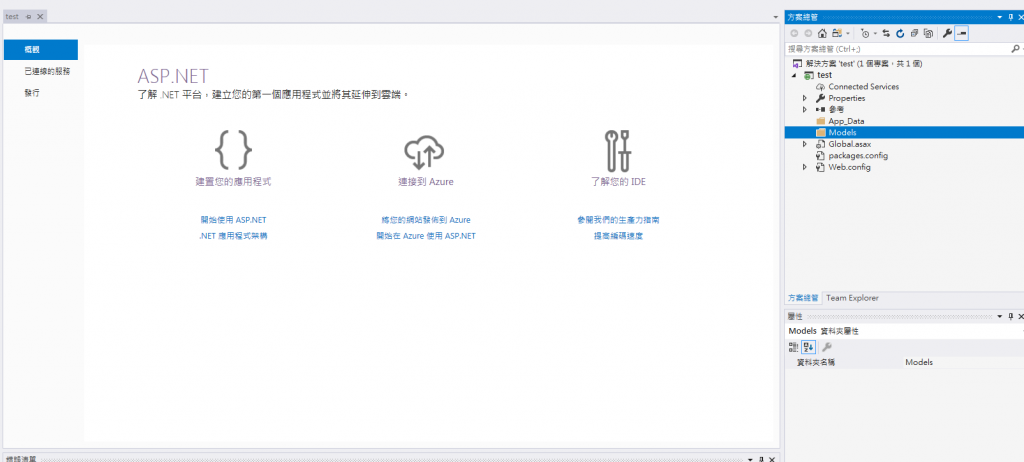Click the Collapse All icon in Solution Explorer
This screenshot has width=1024, height=462.
(x=914, y=33)
